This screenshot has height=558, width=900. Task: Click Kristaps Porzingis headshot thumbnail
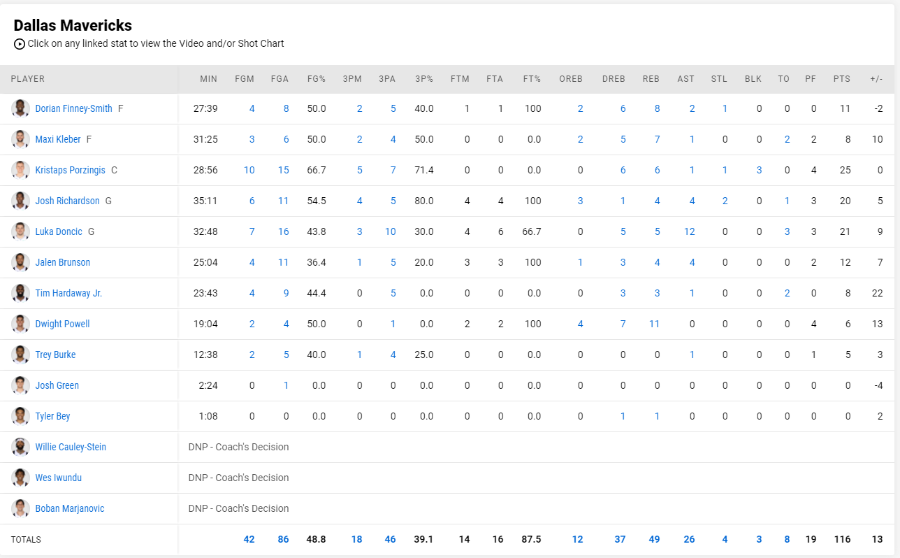(x=21, y=170)
